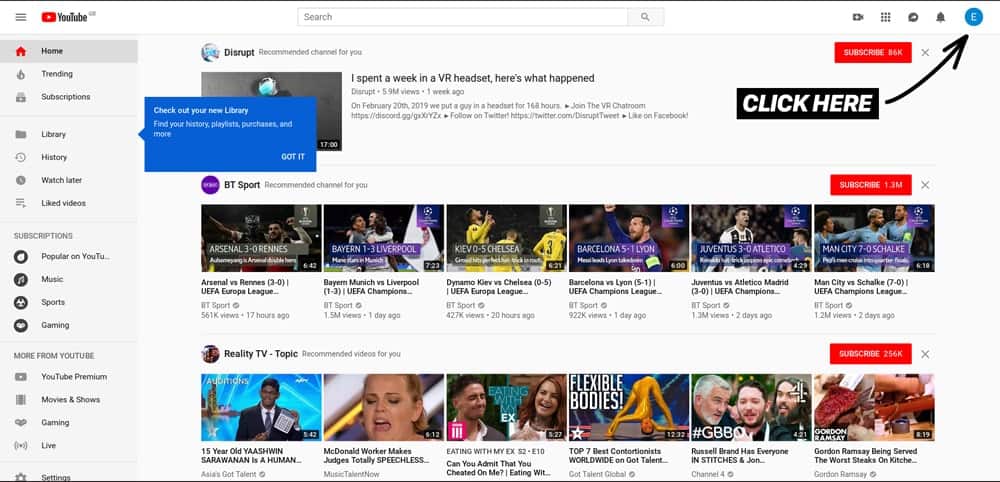Viewport: 1000px width, 482px height.
Task: Open Man City 7-0 Schalke thumbnail
Action: click(x=874, y=238)
